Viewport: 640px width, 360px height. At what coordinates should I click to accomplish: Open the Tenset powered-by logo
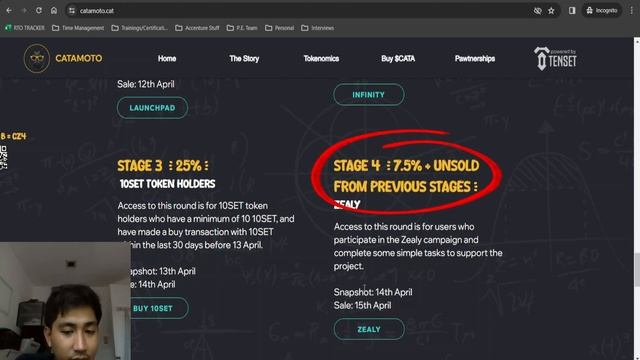555,58
